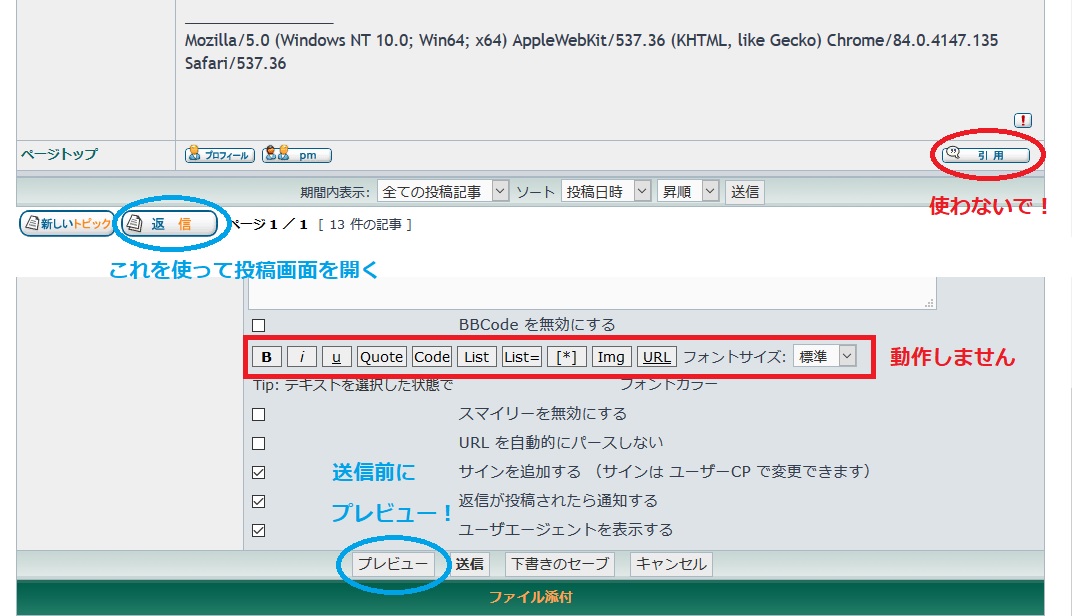Click the 下書きのセーブ save draft button
1072x616 pixels.
(559, 564)
